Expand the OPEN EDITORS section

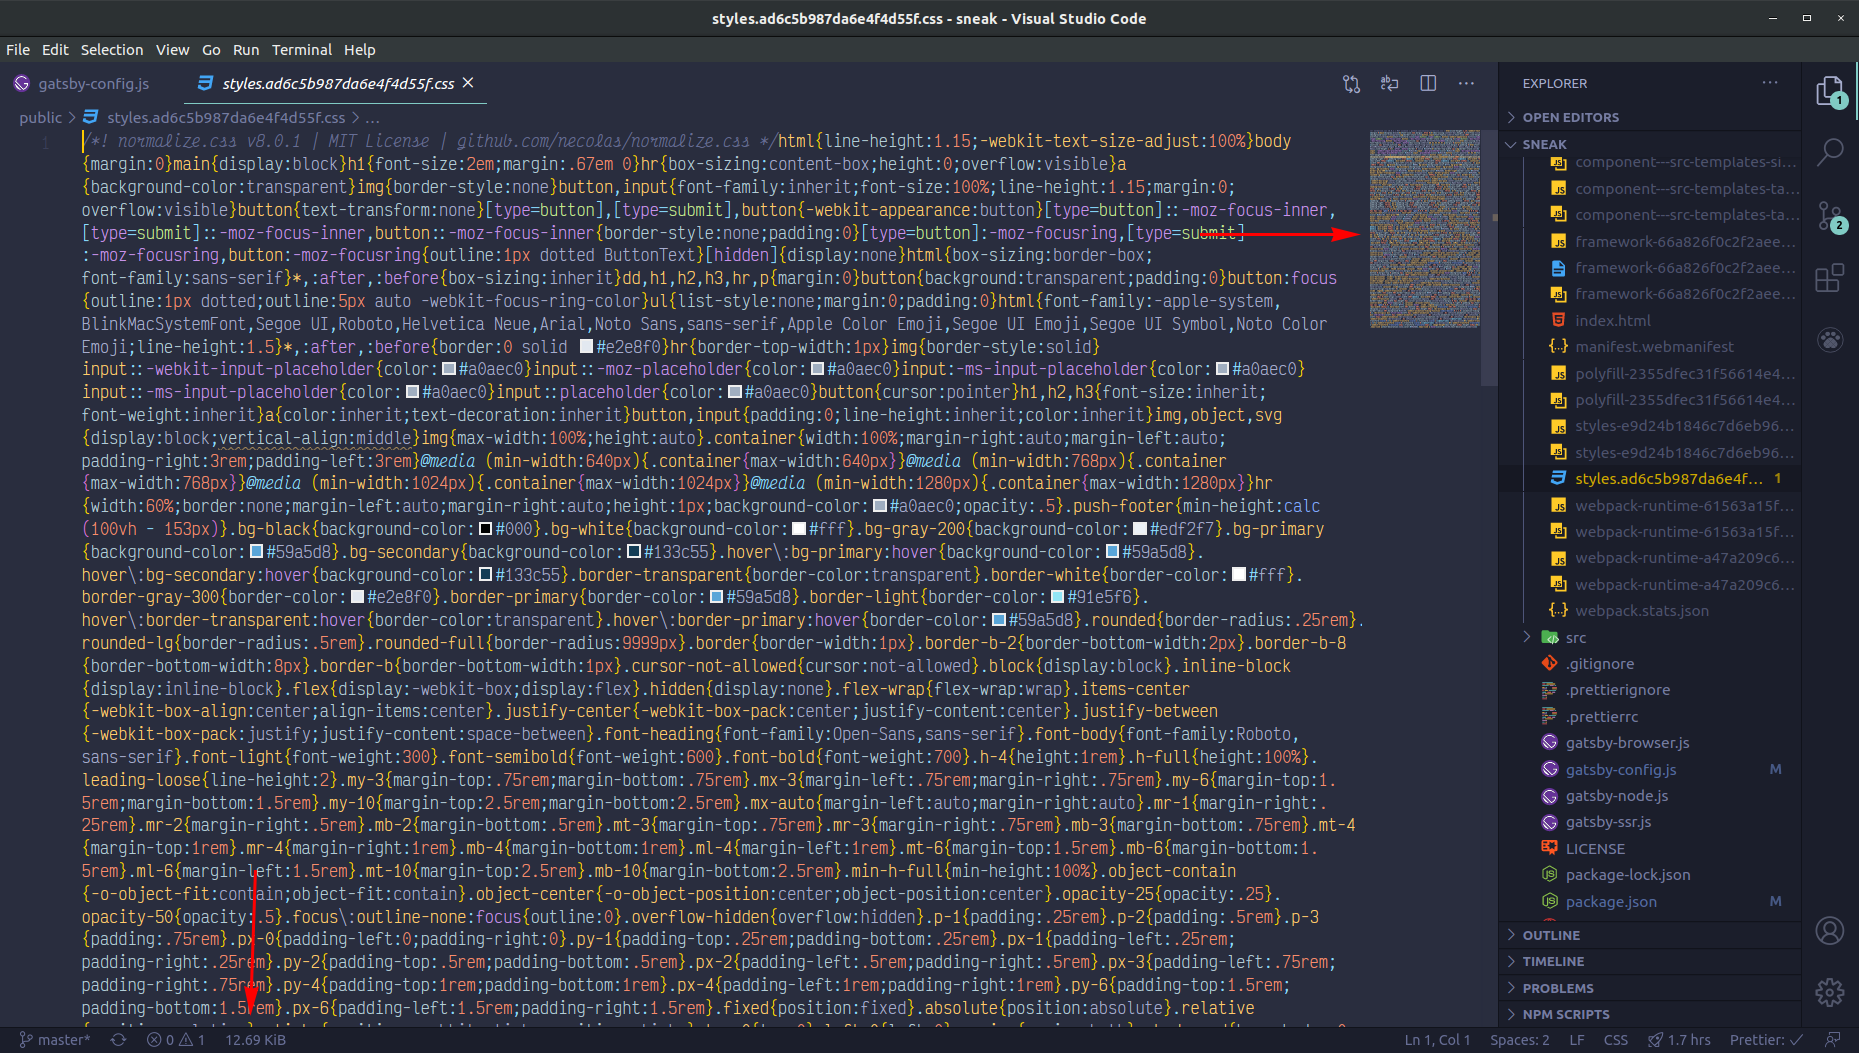(1570, 117)
